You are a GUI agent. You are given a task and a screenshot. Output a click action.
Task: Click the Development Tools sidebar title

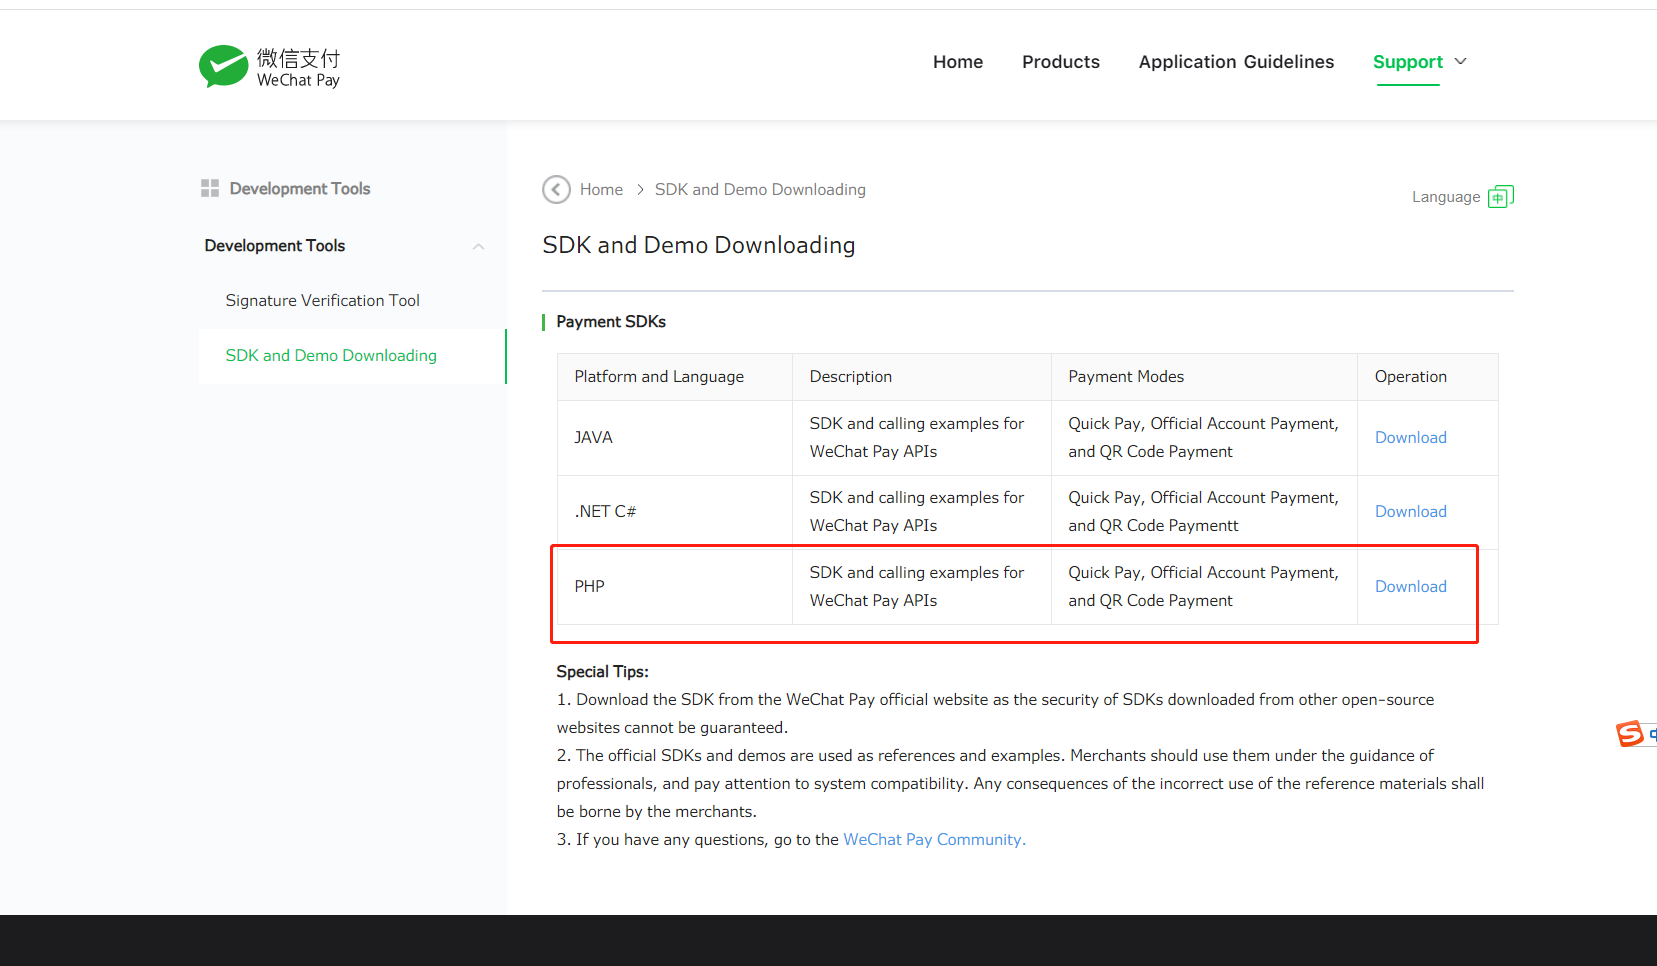[300, 188]
